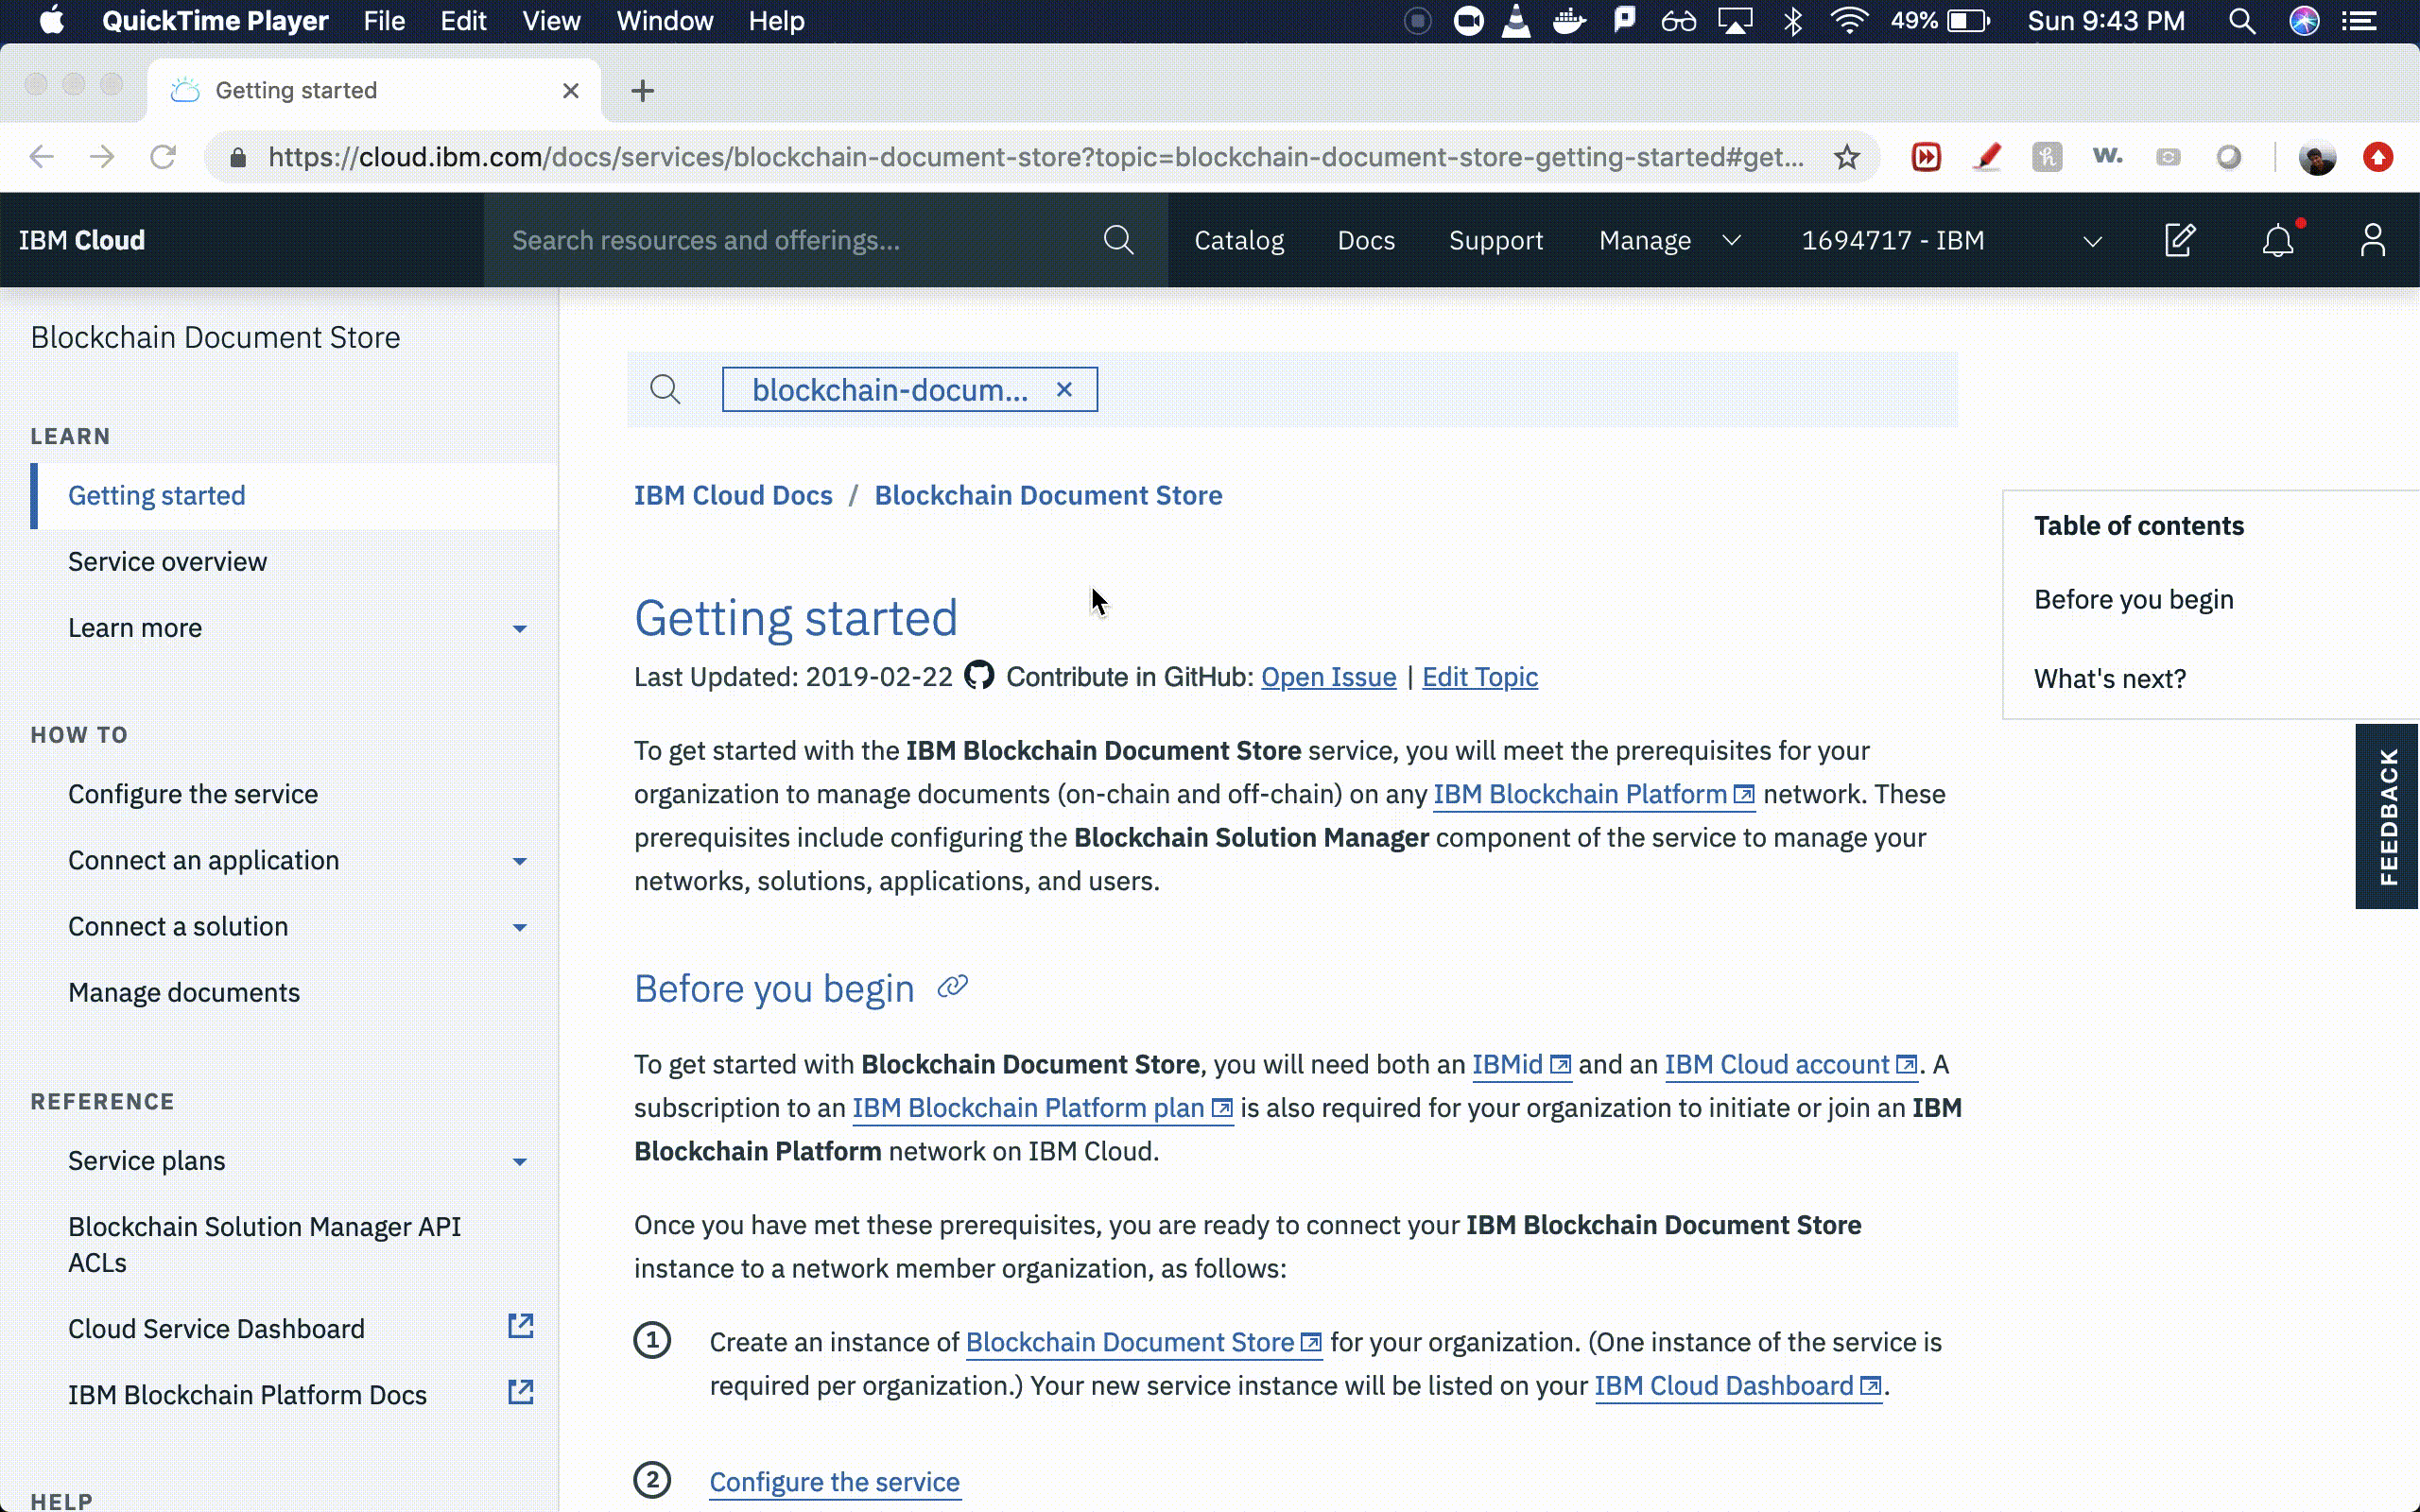2420x1512 pixels.
Task: Open notifications bell icon
Action: tap(2278, 240)
